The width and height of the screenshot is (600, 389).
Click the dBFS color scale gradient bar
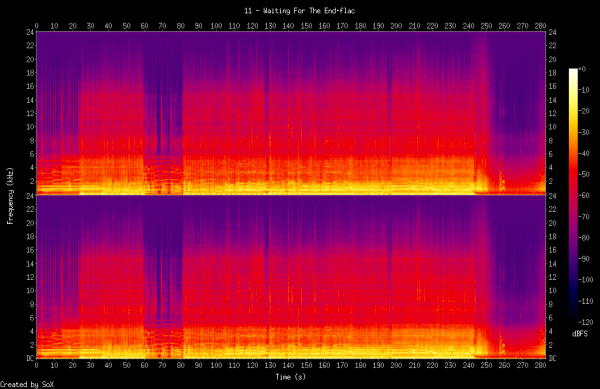[573, 195]
